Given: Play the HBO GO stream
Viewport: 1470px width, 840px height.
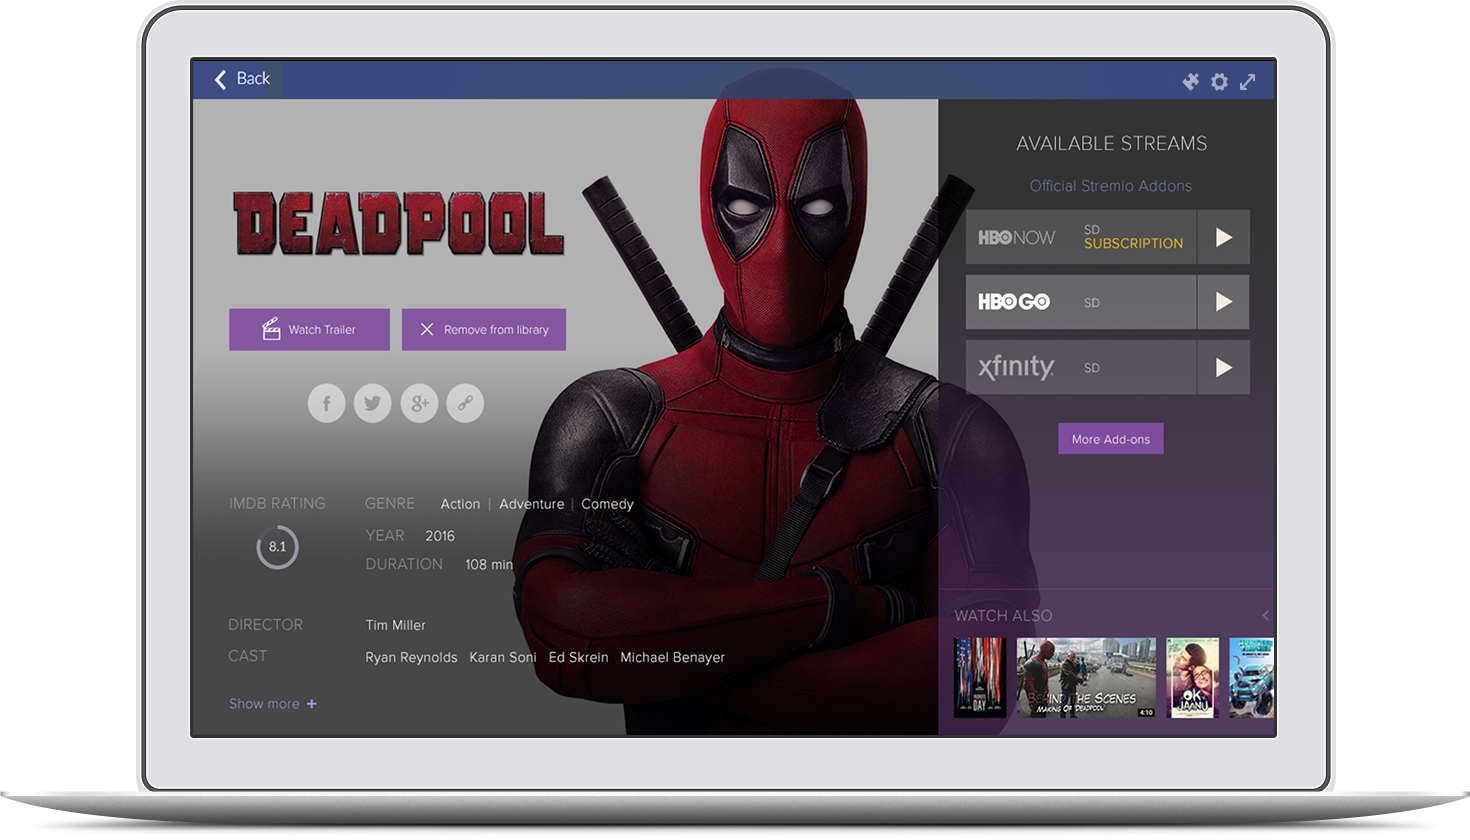Looking at the screenshot, I should 1223,302.
